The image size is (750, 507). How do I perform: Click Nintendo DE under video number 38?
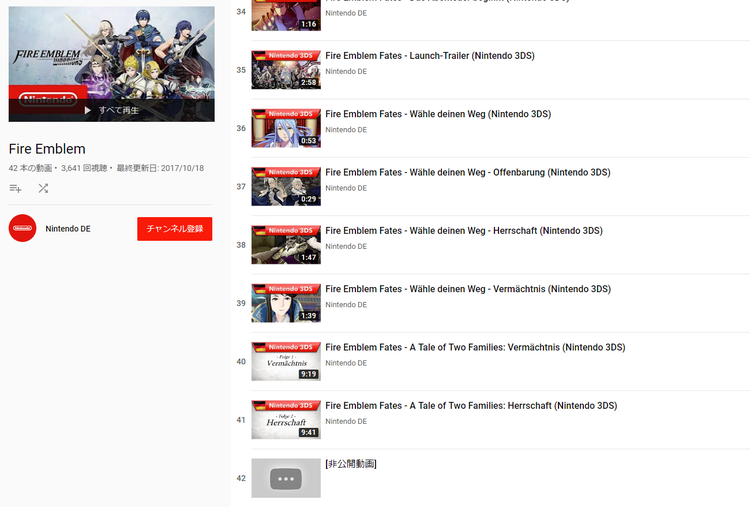pos(346,246)
